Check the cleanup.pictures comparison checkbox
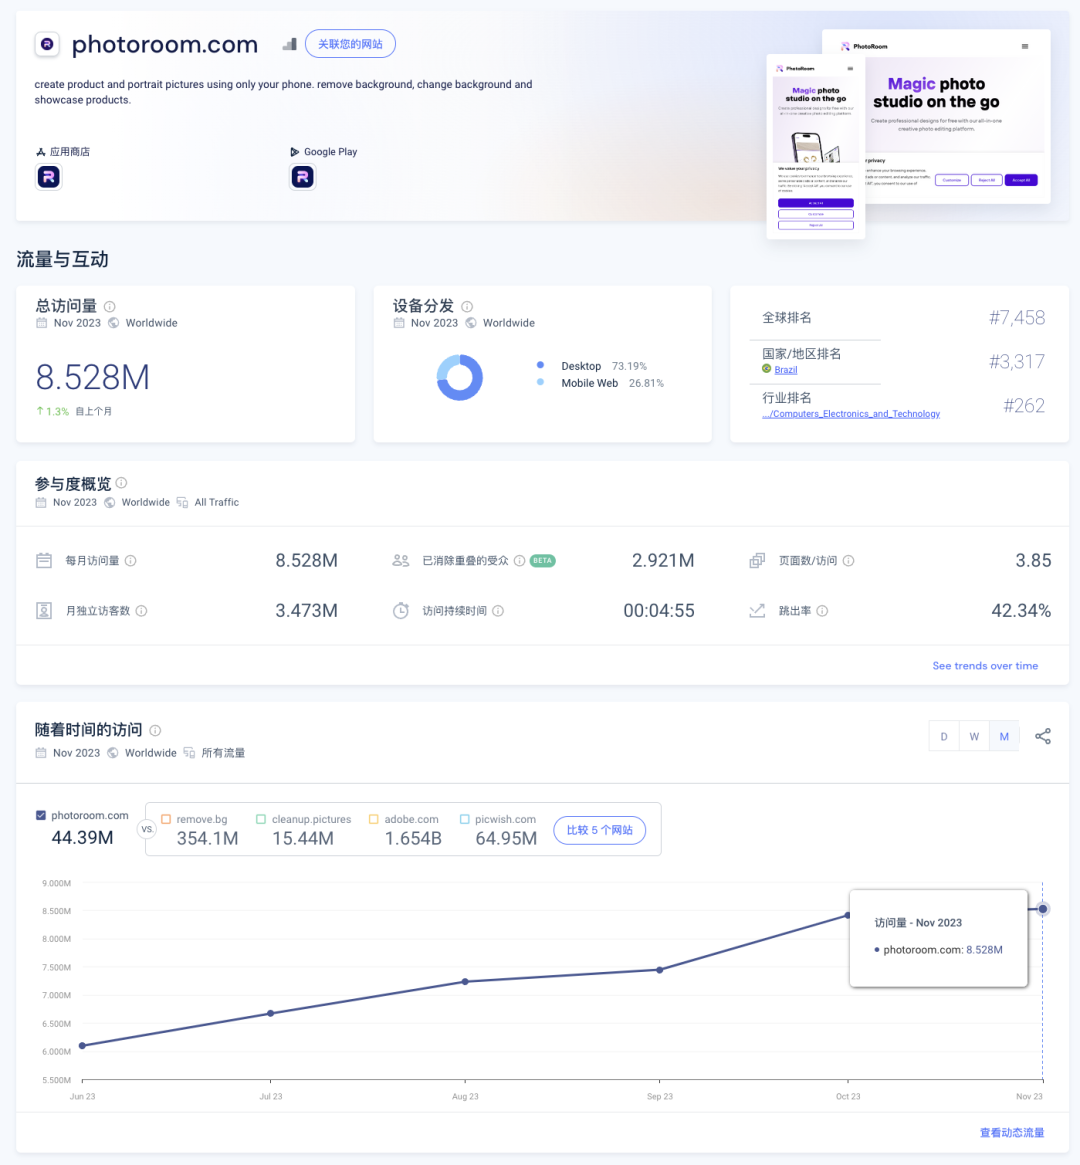The image size is (1080, 1165). click(x=261, y=819)
